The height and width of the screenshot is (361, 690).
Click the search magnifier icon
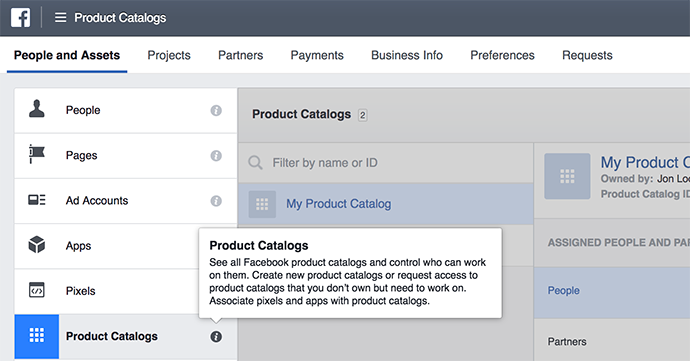pos(255,163)
